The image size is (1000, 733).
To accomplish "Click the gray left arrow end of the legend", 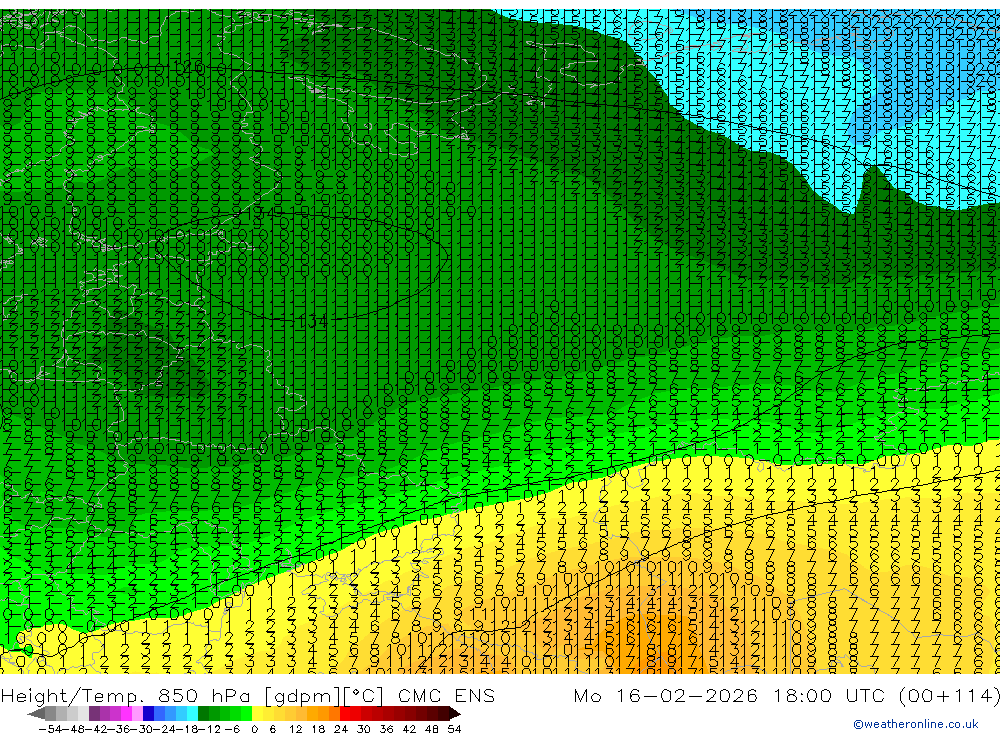I will click(x=36, y=714).
